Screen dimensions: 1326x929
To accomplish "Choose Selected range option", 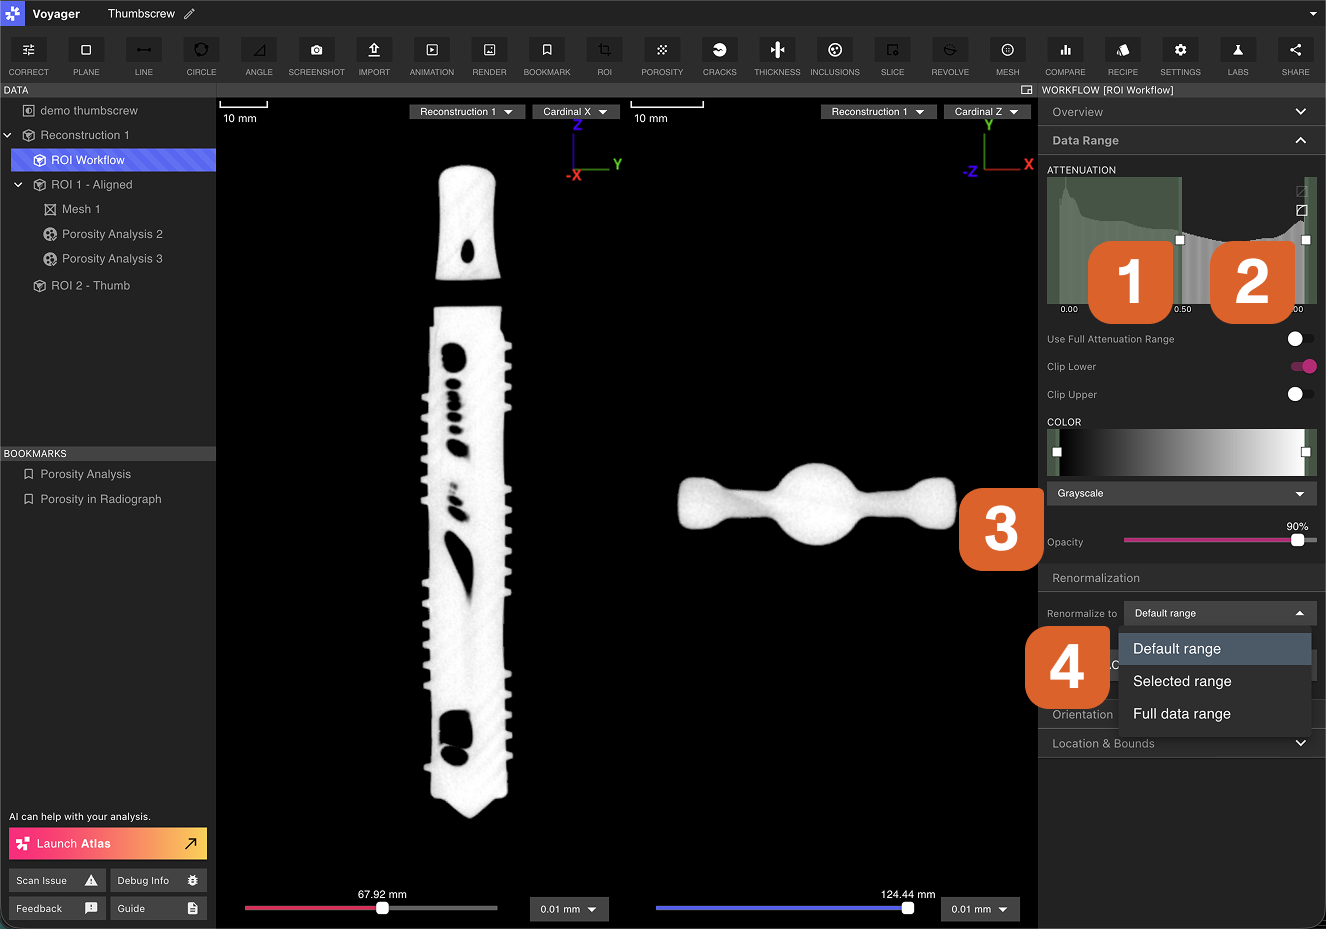I will [1214, 681].
